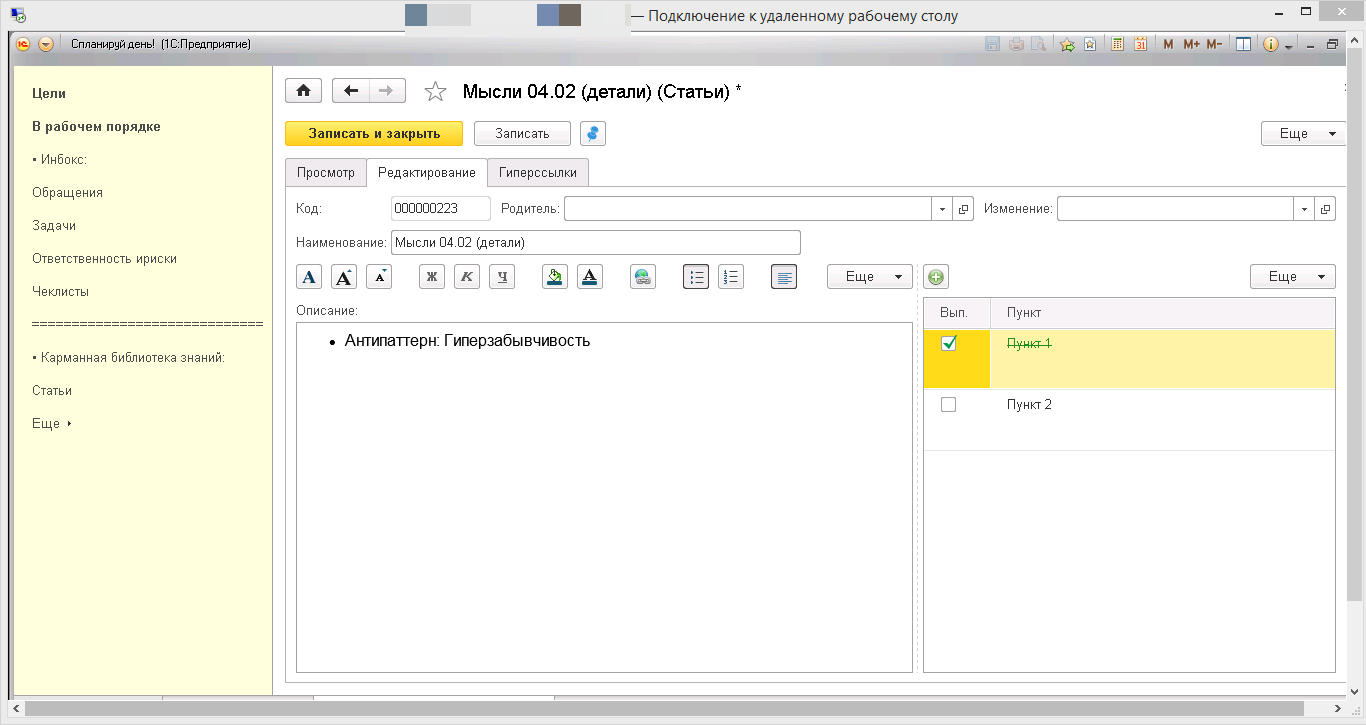This screenshot has width=1366, height=725.
Task: Open Чеклисты in the sidebar
Action: click(x=60, y=292)
